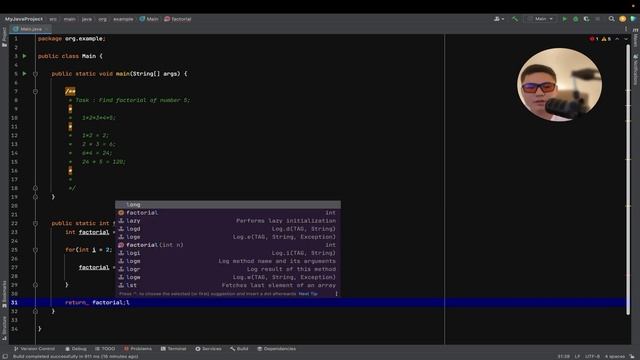This screenshot has width=640, height=360.
Task: Toggle fold marker at line 32
Action: tap(36, 311)
